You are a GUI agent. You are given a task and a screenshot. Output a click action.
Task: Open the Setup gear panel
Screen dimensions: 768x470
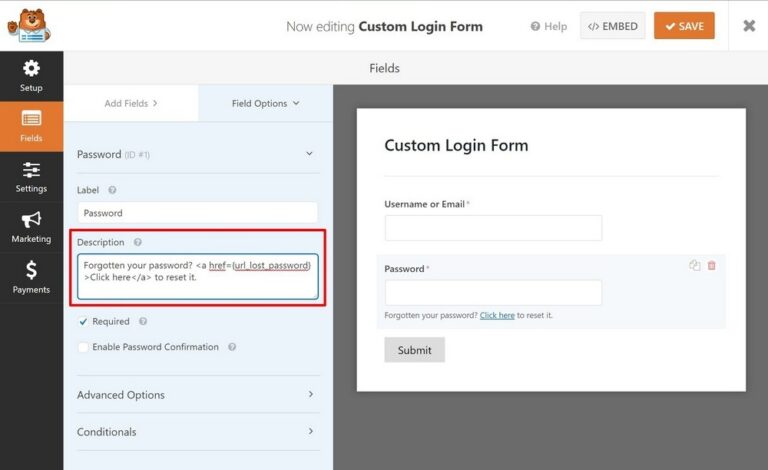coord(31,75)
